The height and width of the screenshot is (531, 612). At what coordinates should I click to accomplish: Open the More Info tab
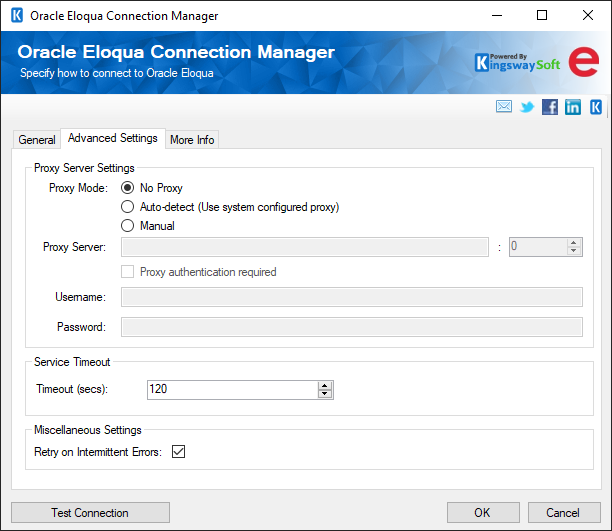[x=192, y=139]
